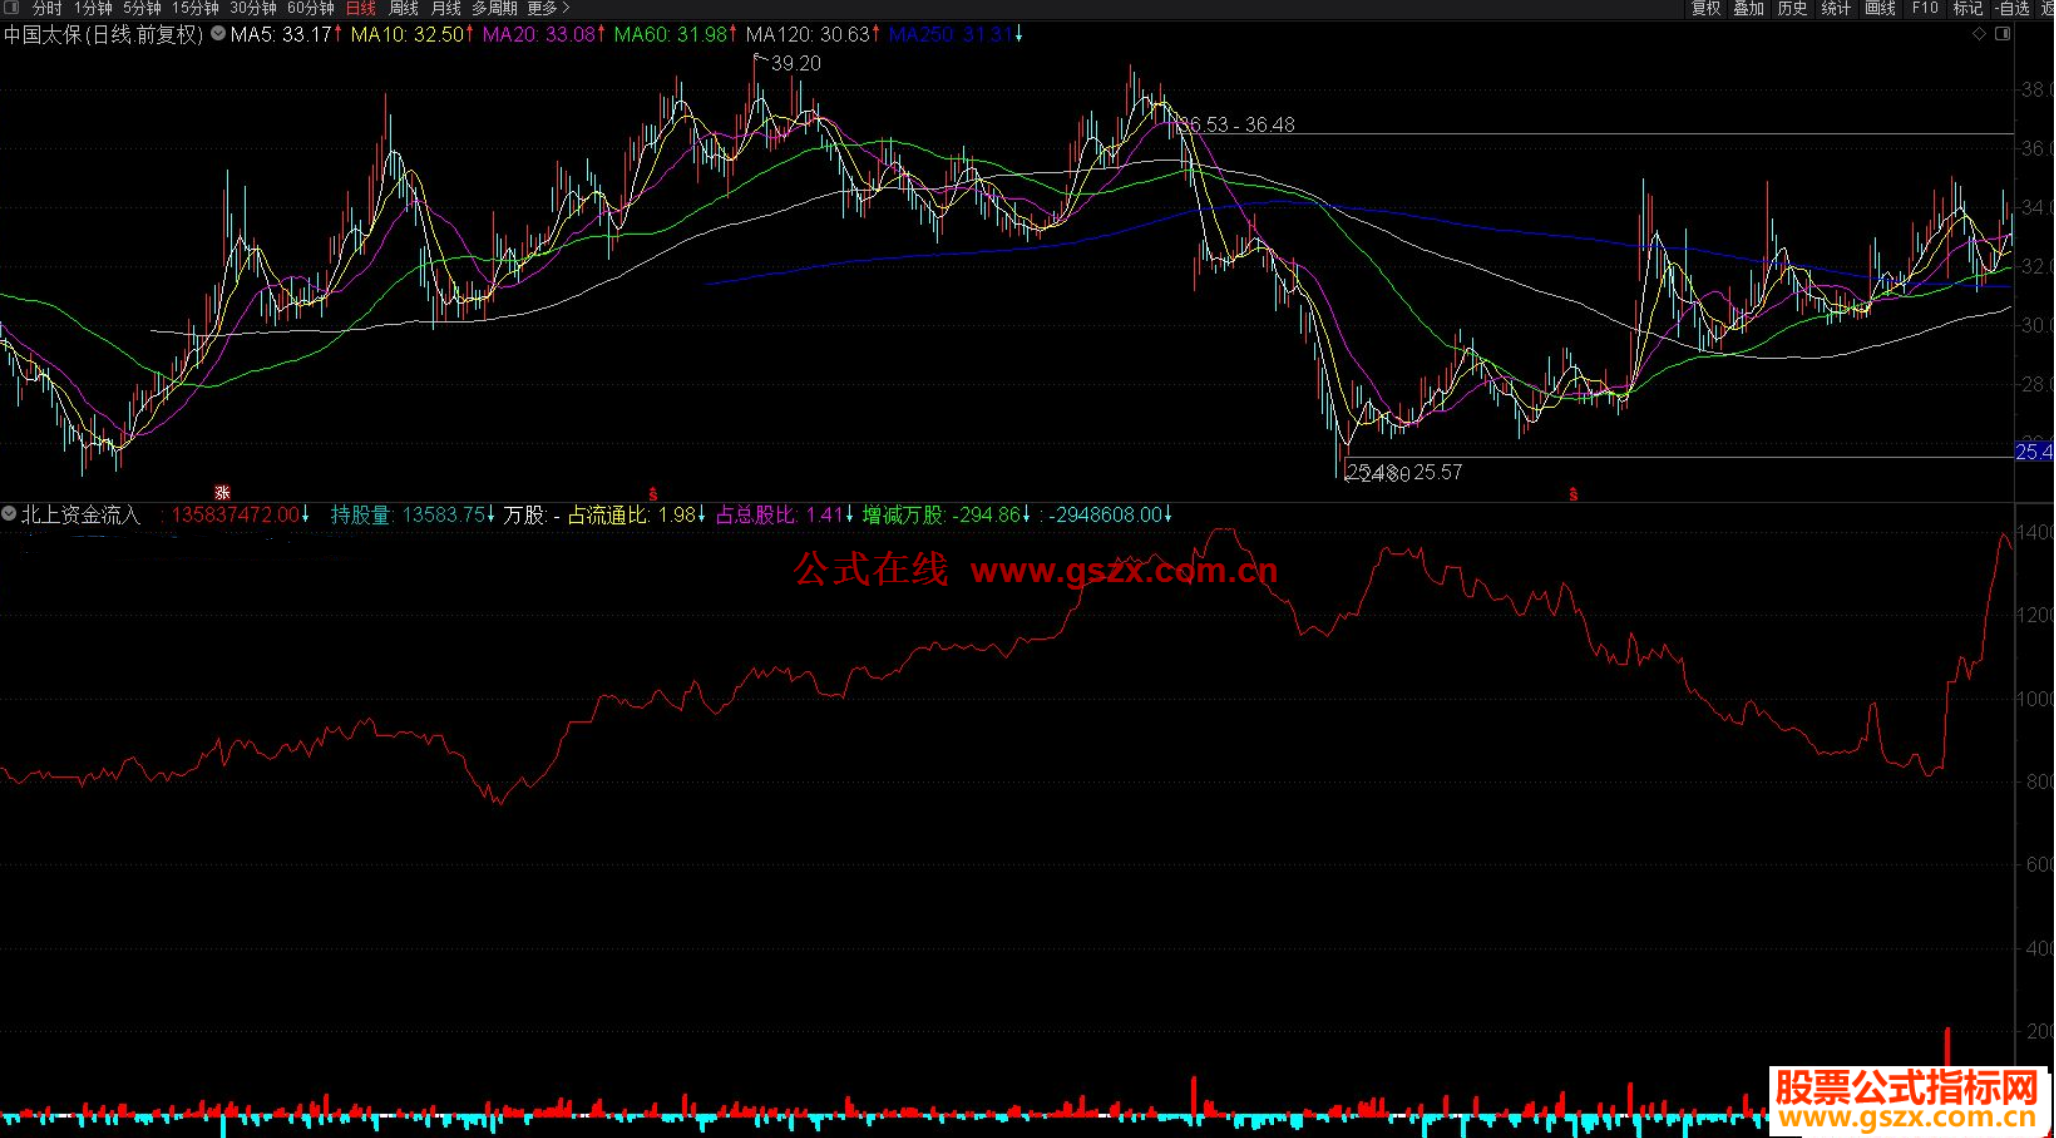
Task: Select the 30分钟 period tab
Action: 253,8
